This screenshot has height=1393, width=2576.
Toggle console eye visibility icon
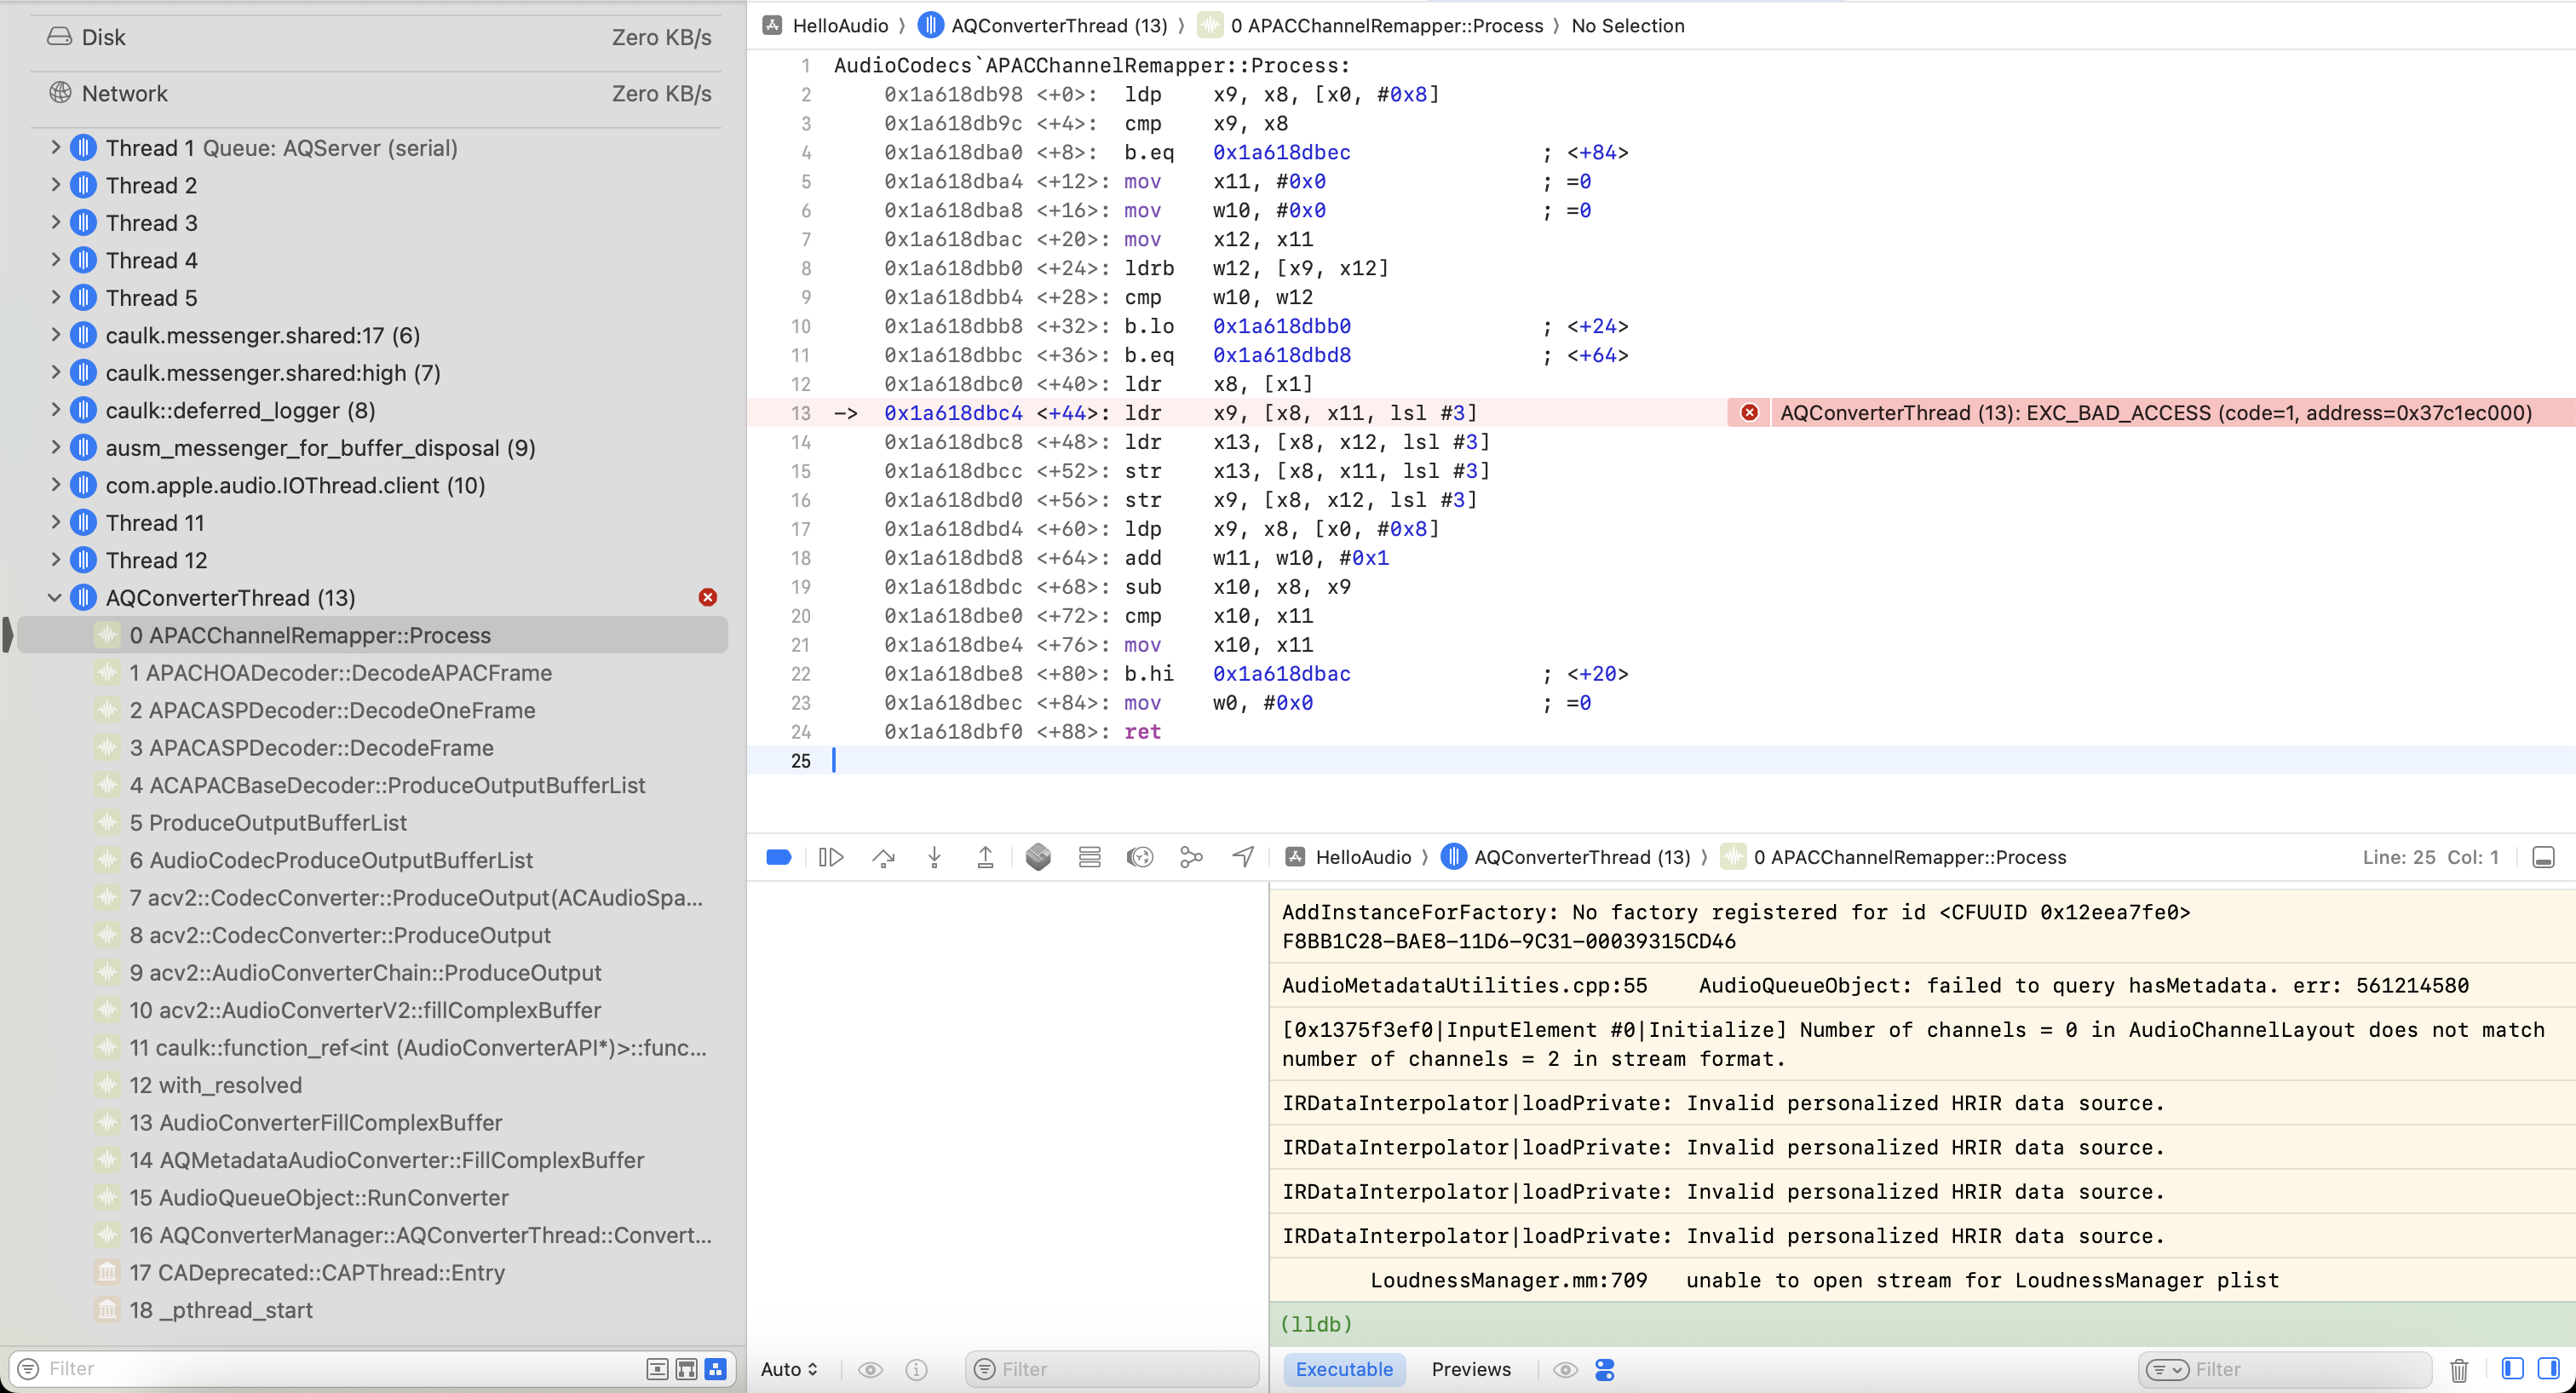[1565, 1369]
